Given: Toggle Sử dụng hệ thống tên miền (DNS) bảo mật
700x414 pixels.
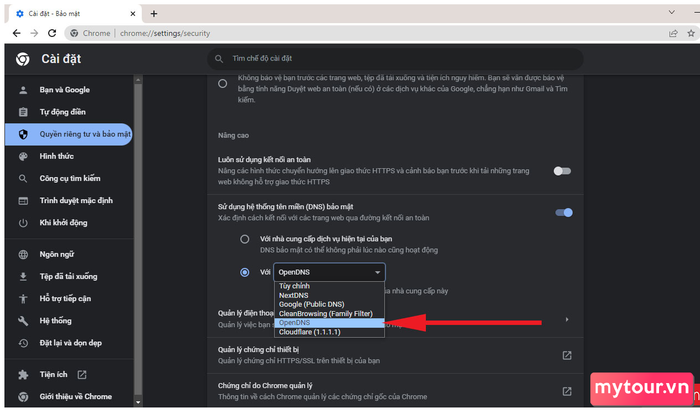Looking at the screenshot, I should click(x=564, y=213).
